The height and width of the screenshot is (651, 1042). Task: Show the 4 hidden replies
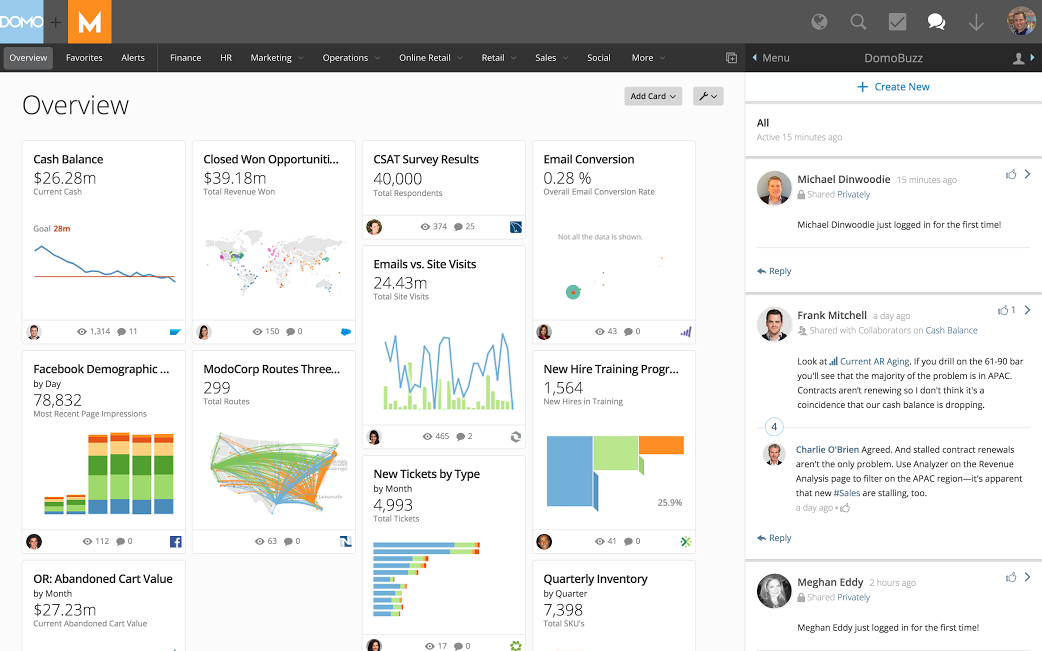774,426
